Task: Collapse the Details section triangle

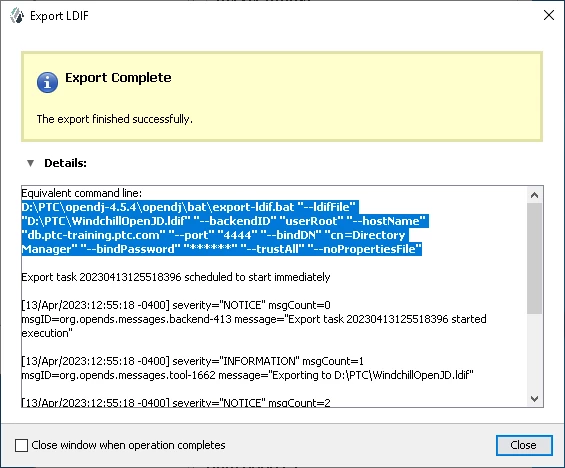Action: [31, 163]
